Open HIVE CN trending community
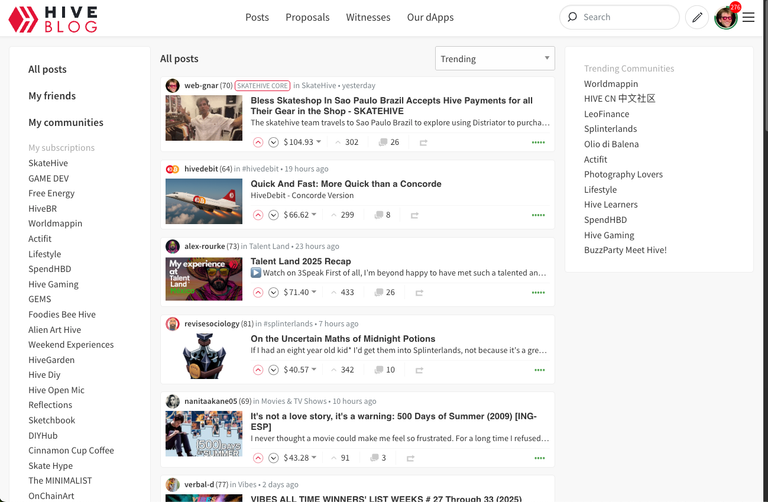768x502 pixels. [619, 99]
